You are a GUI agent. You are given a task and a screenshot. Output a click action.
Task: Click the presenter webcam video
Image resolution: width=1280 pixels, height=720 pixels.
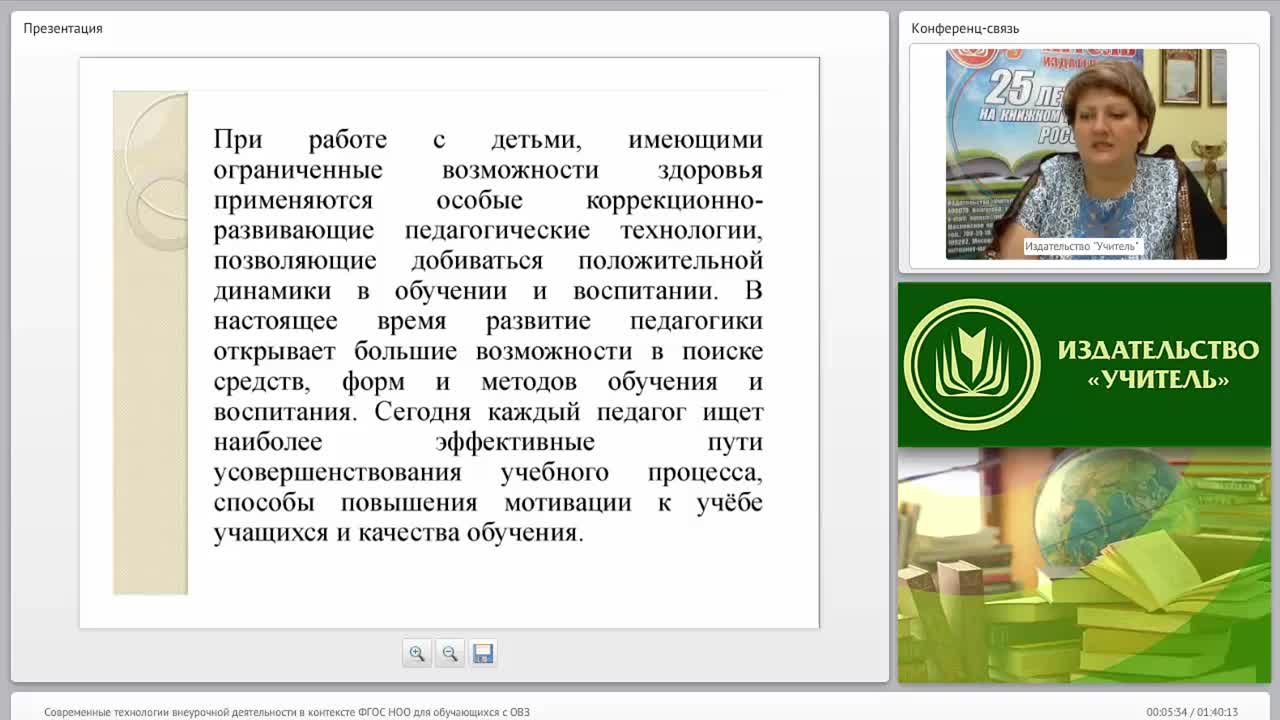pos(1086,154)
